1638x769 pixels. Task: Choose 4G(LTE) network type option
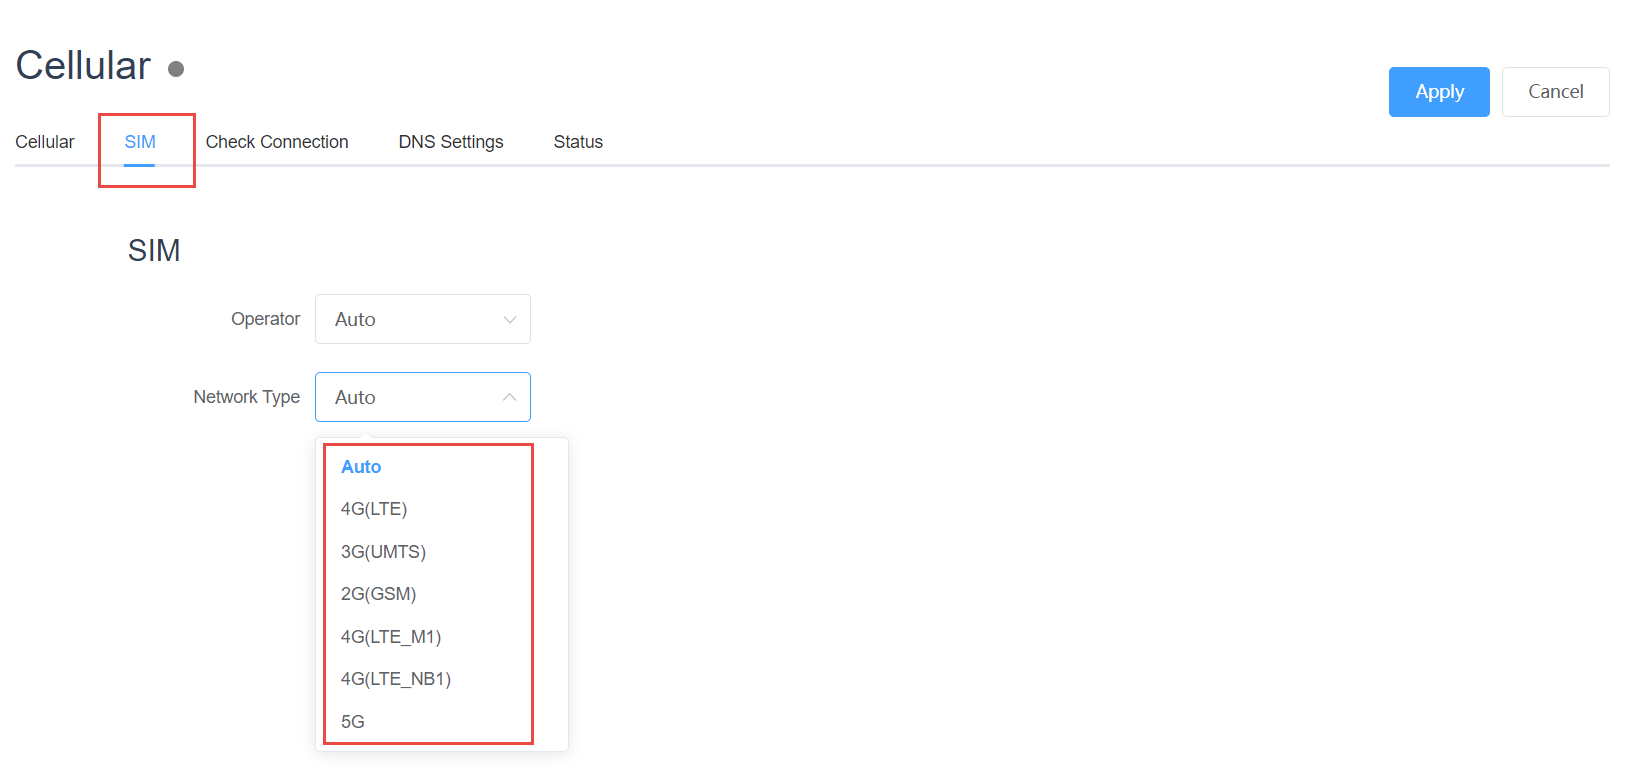(x=374, y=509)
